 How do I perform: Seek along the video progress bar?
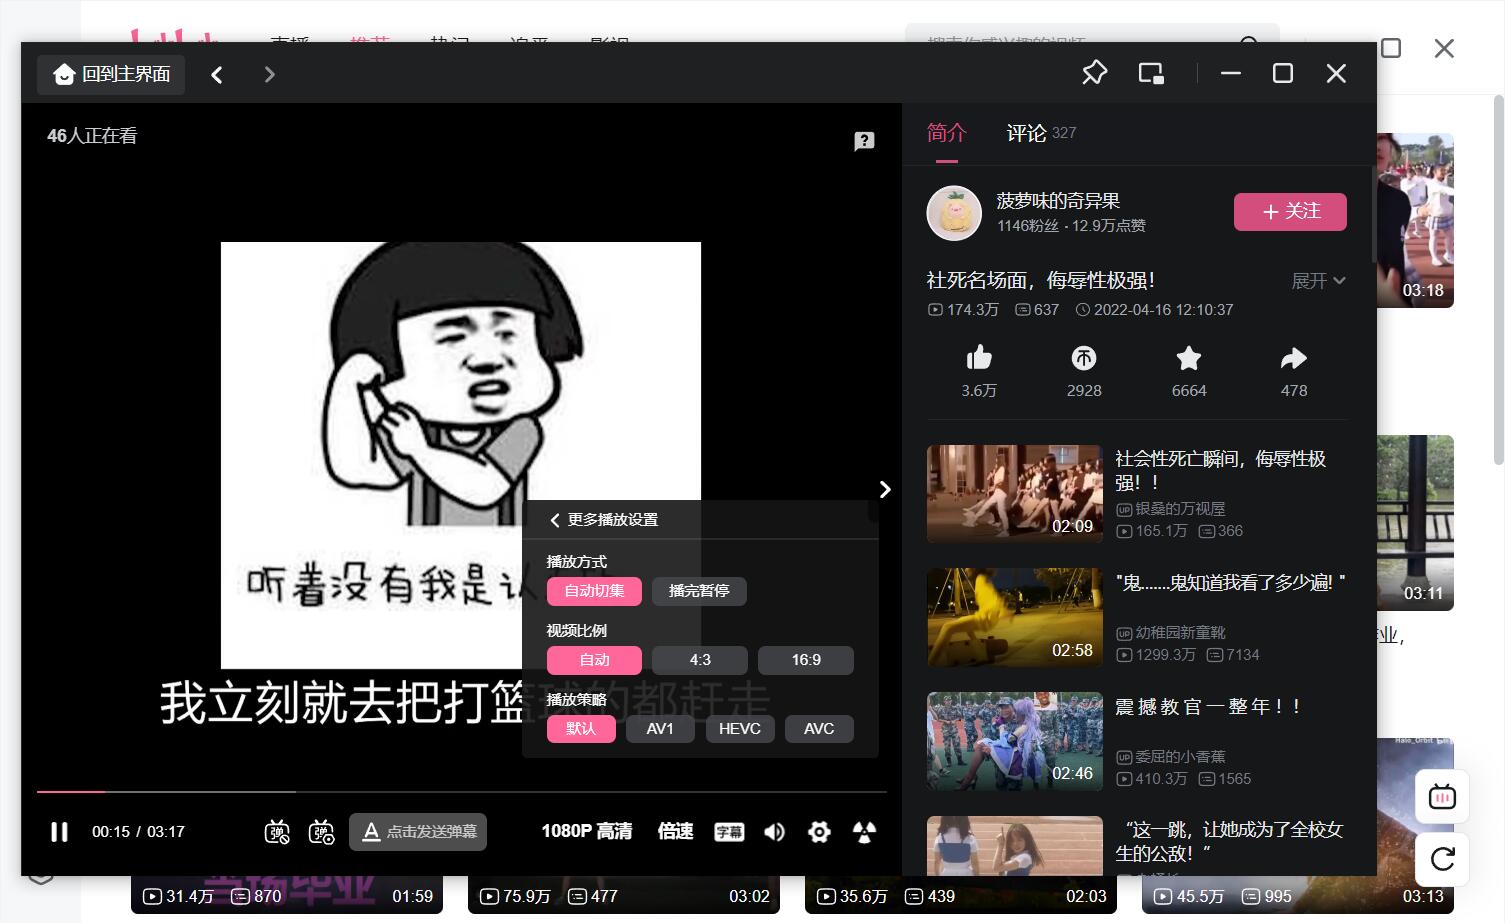[x=462, y=791]
